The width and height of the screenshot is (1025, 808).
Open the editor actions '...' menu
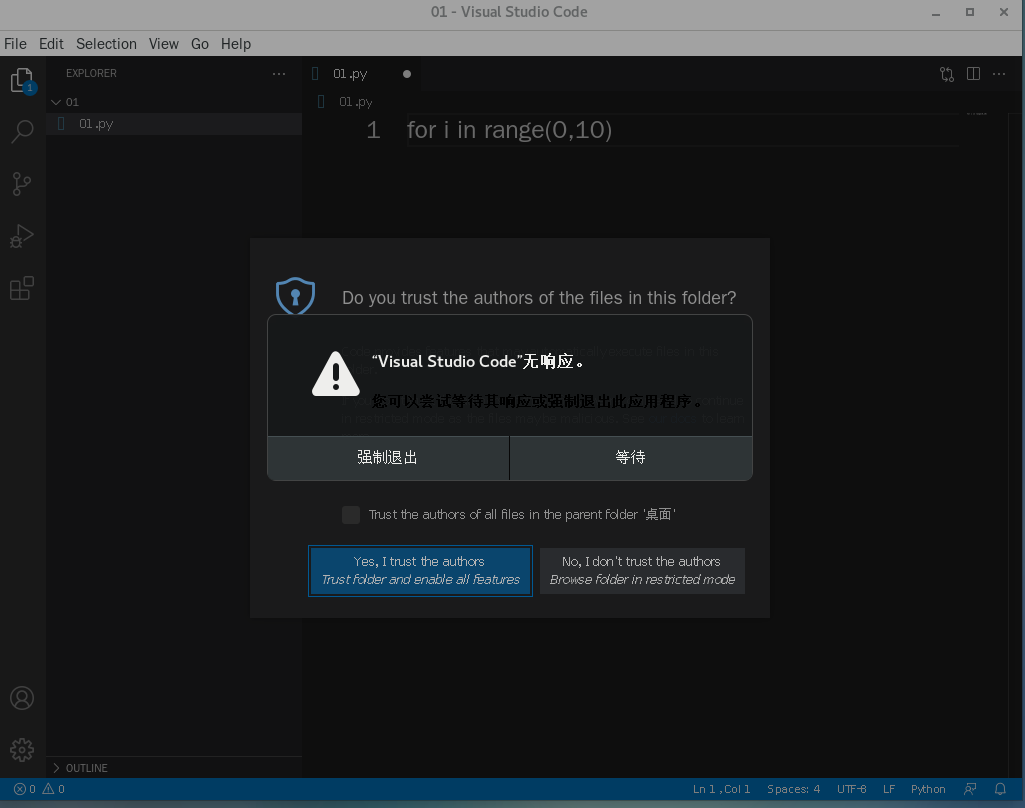pyautogui.click(x=999, y=73)
